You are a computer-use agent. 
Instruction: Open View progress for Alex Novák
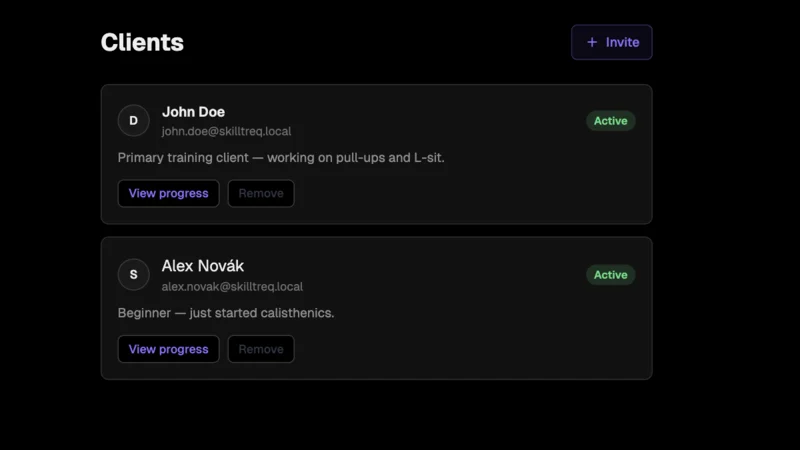pos(168,349)
